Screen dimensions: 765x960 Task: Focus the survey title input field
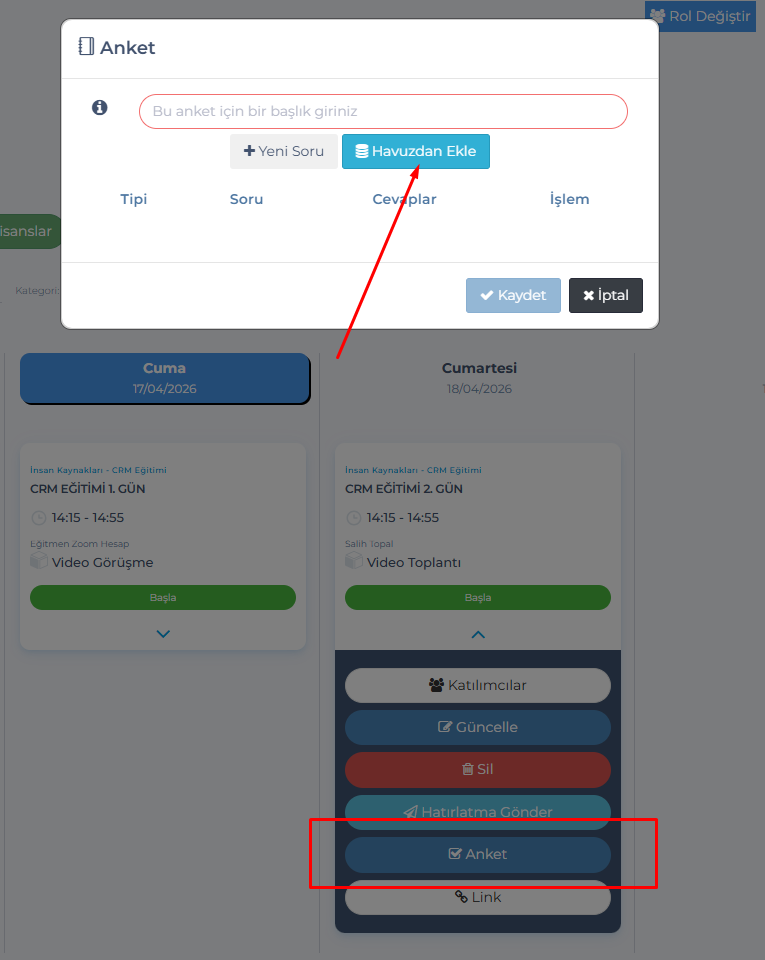pos(383,111)
